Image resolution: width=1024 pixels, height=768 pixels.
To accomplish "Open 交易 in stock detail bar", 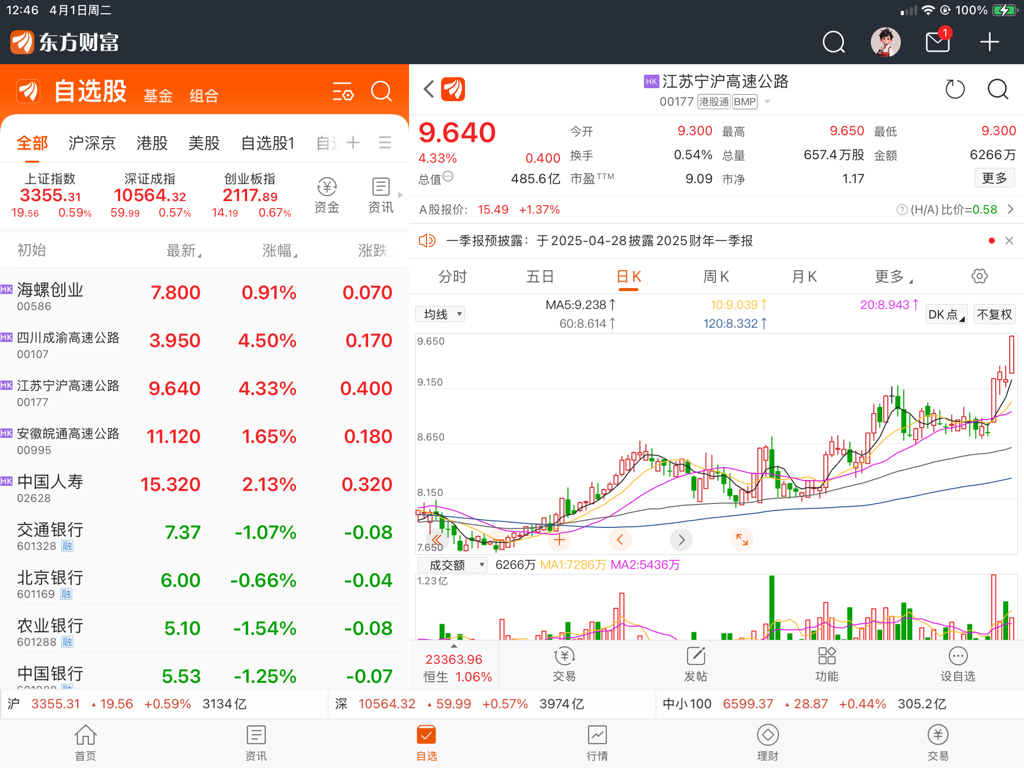I will 564,664.
